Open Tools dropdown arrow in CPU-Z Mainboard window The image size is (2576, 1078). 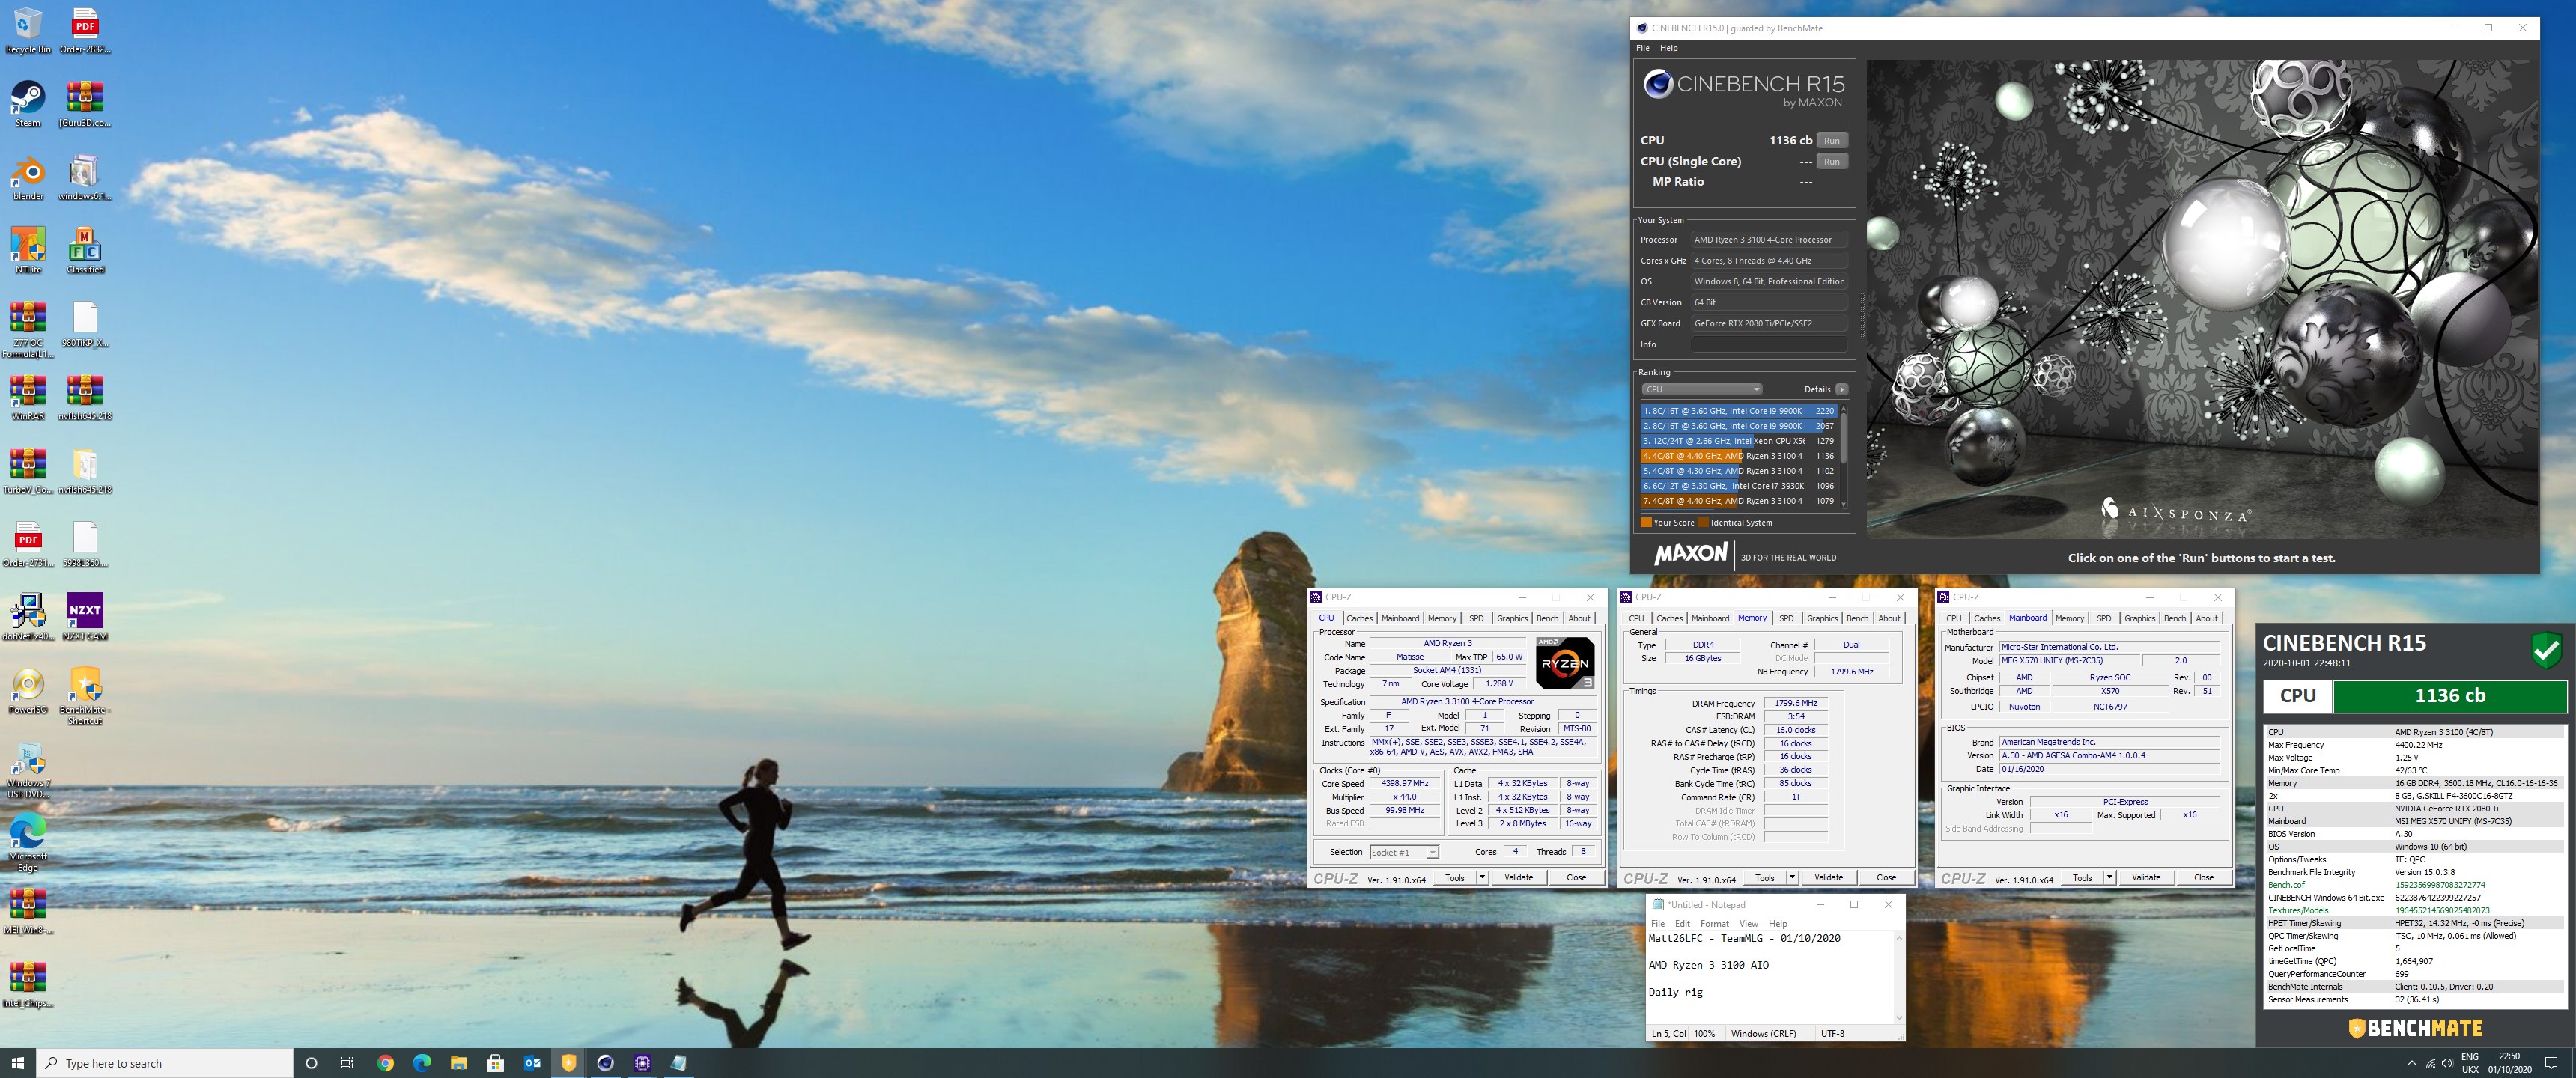coord(2109,877)
